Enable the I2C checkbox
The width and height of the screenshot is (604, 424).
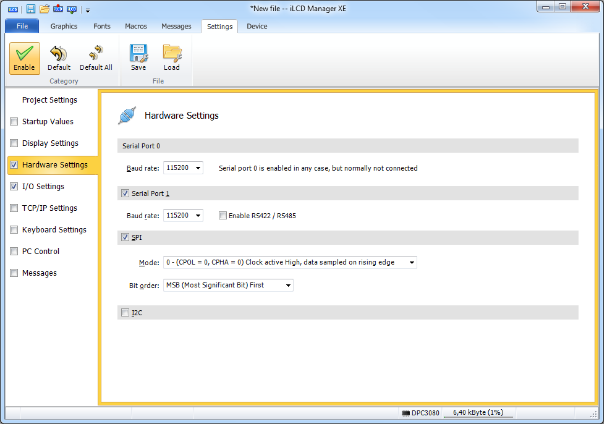click(x=124, y=313)
